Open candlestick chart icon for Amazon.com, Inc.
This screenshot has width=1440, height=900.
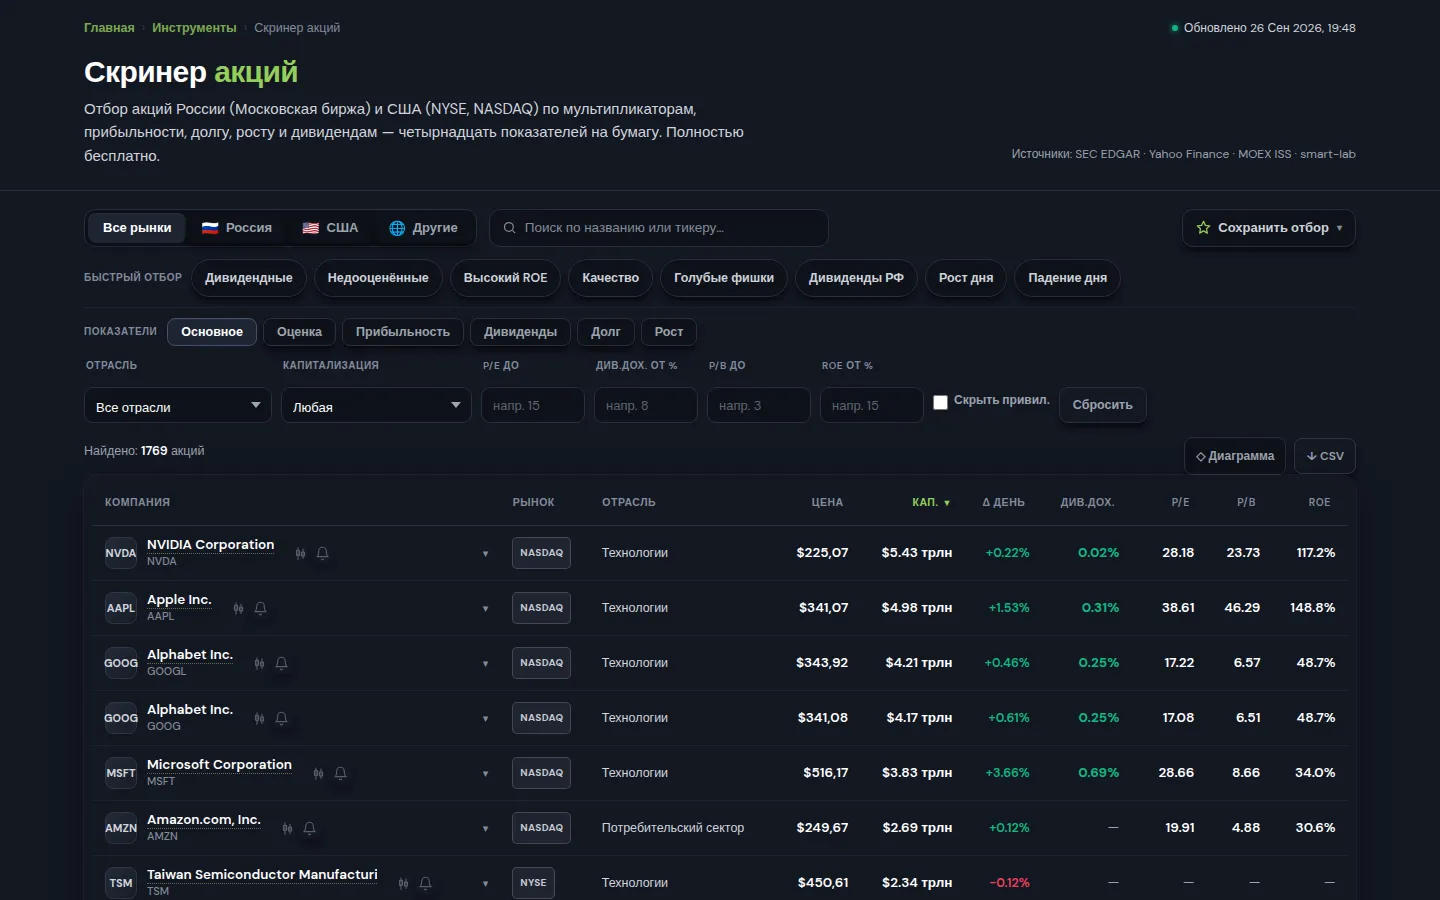(x=287, y=828)
